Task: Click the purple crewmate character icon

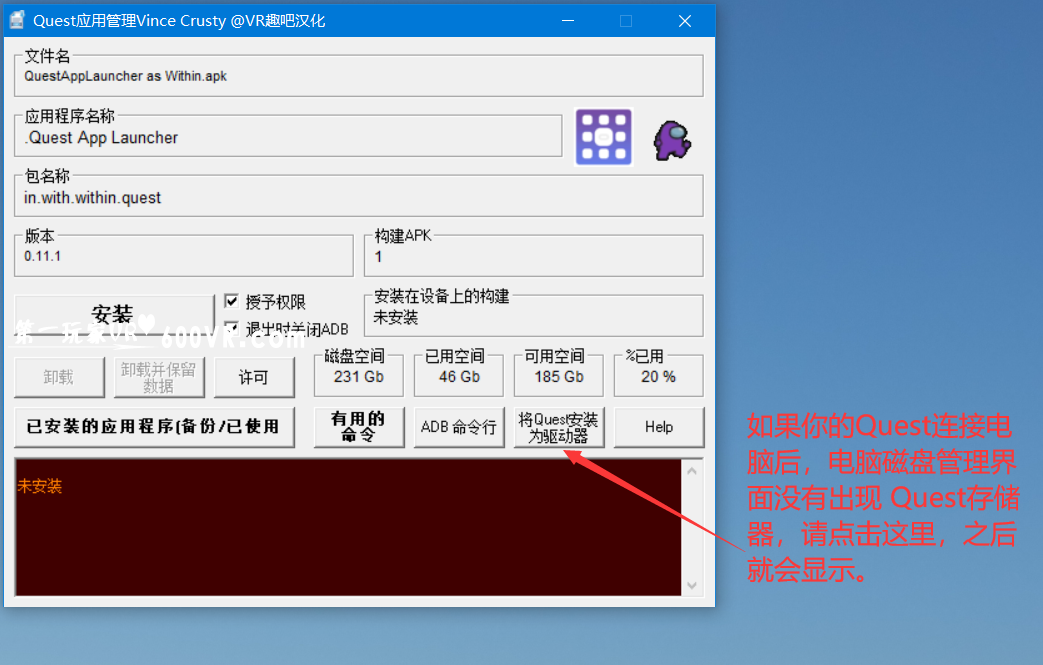Action: tap(672, 140)
